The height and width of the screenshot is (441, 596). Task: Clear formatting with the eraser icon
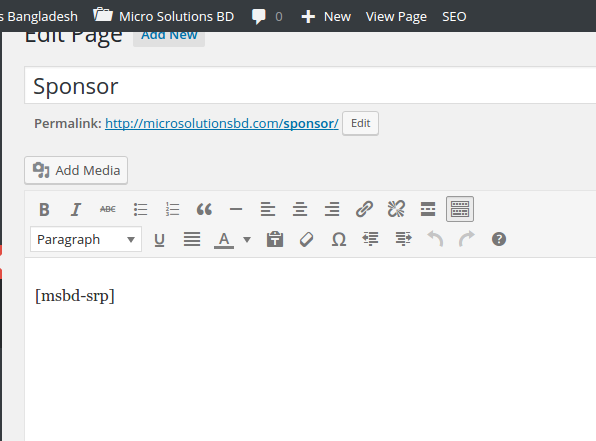click(306, 240)
